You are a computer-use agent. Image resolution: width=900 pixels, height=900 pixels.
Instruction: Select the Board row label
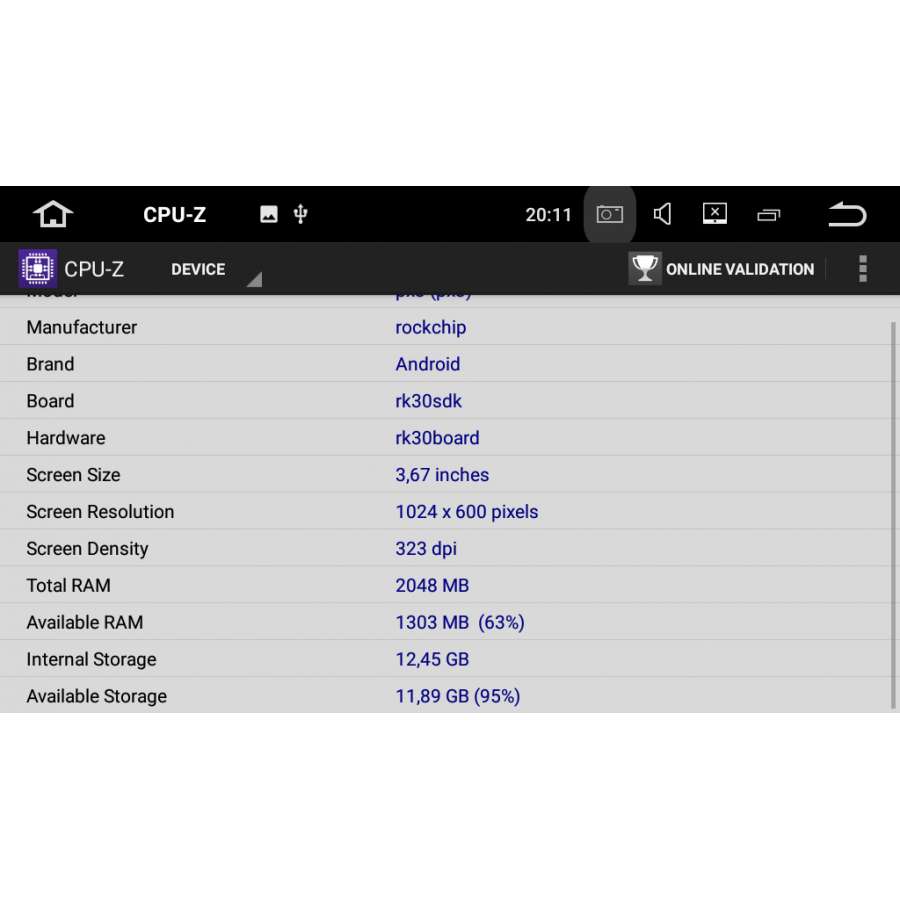point(50,401)
